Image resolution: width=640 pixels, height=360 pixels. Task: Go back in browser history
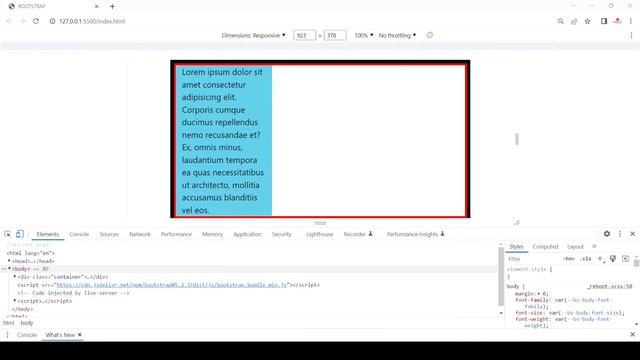[9, 21]
